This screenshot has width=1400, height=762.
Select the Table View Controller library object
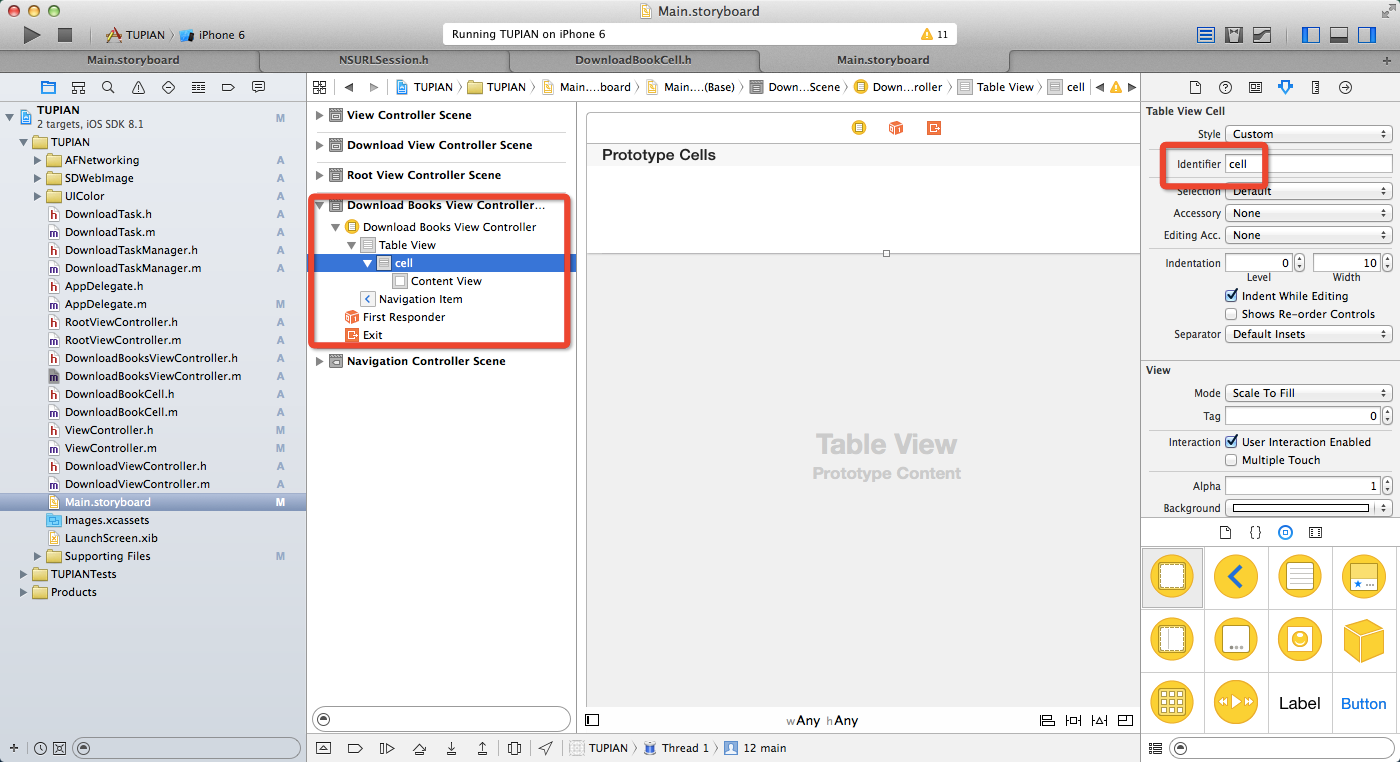click(x=1299, y=576)
